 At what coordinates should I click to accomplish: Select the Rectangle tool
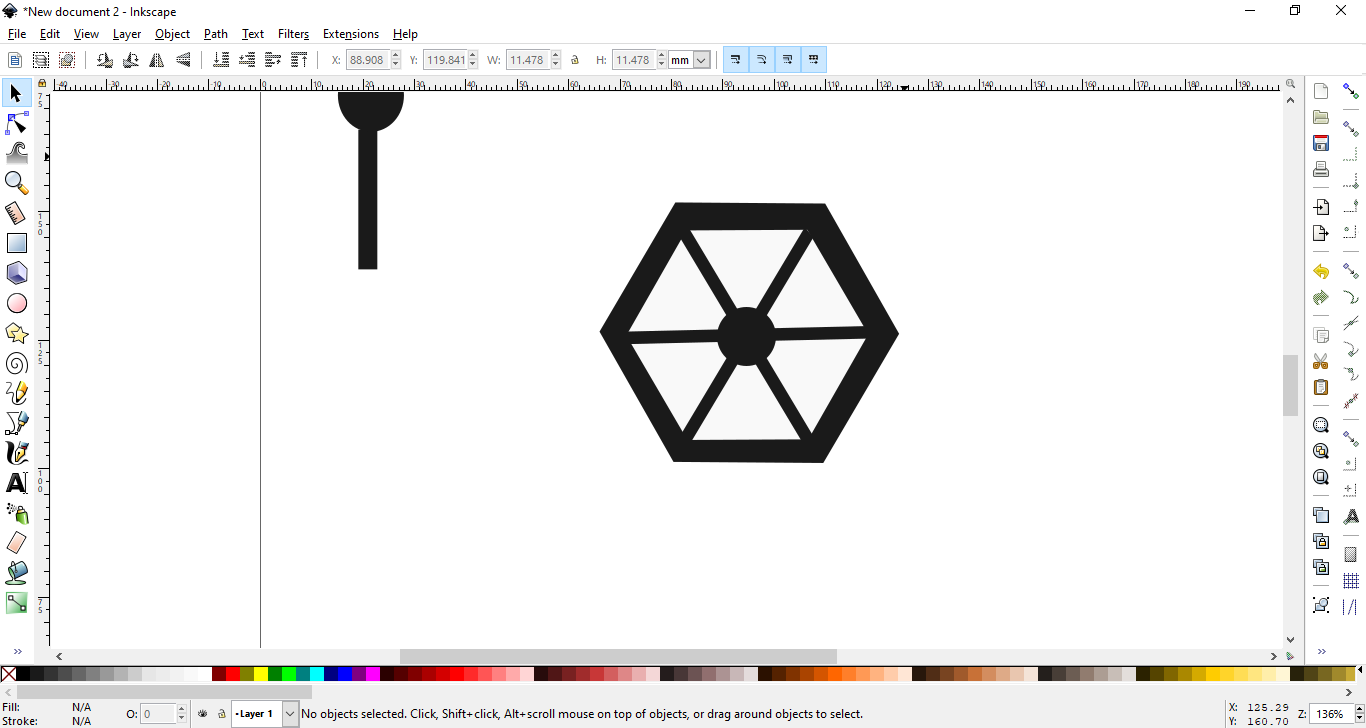coord(16,243)
